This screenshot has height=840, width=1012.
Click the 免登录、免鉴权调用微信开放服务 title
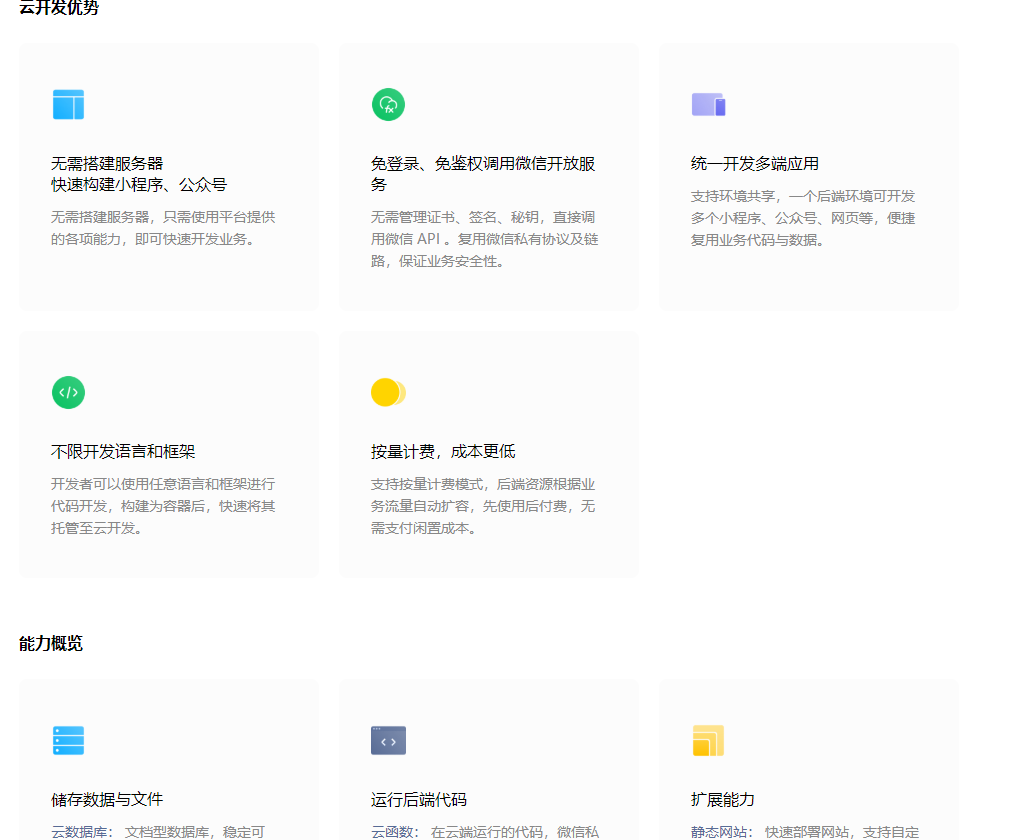tap(483, 174)
